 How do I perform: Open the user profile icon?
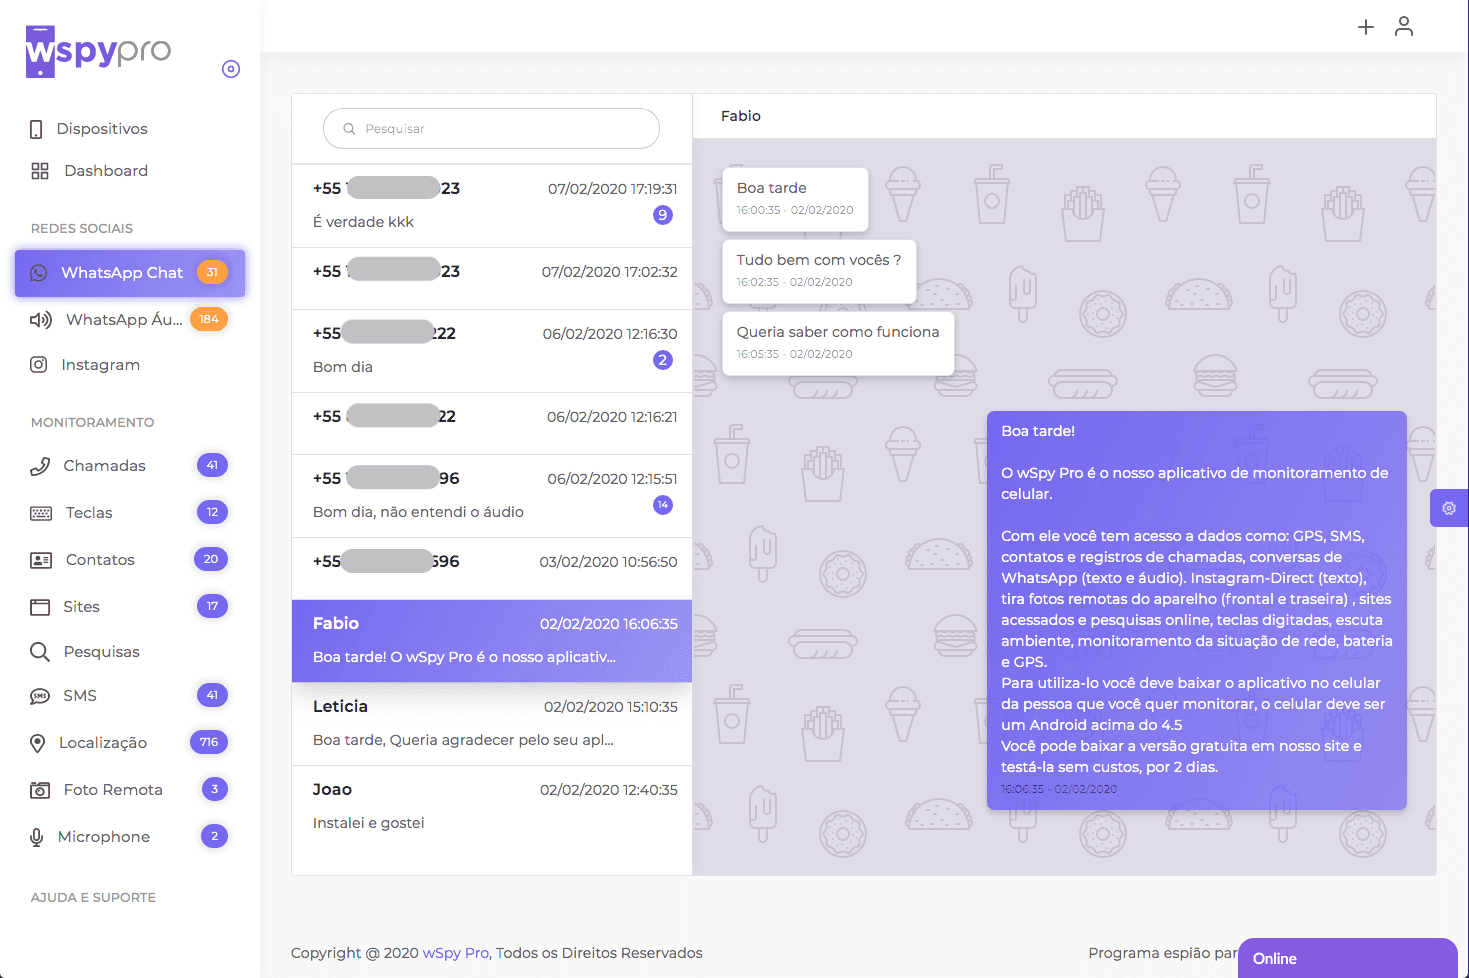[x=1404, y=26]
